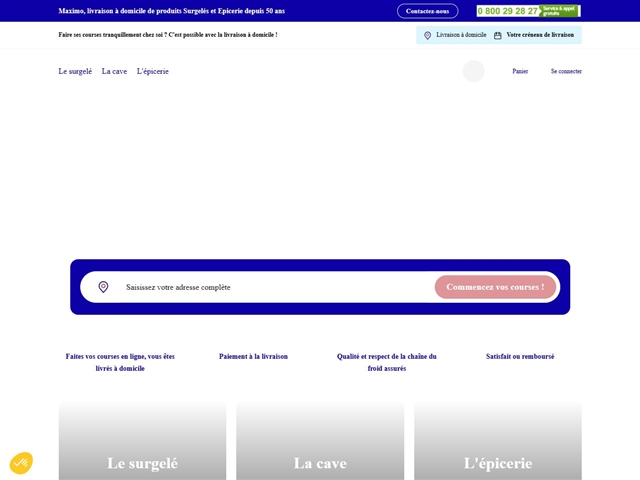Open the Le surgelé menu
Image resolution: width=640 pixels, height=480 pixels.
pyautogui.click(x=75, y=71)
